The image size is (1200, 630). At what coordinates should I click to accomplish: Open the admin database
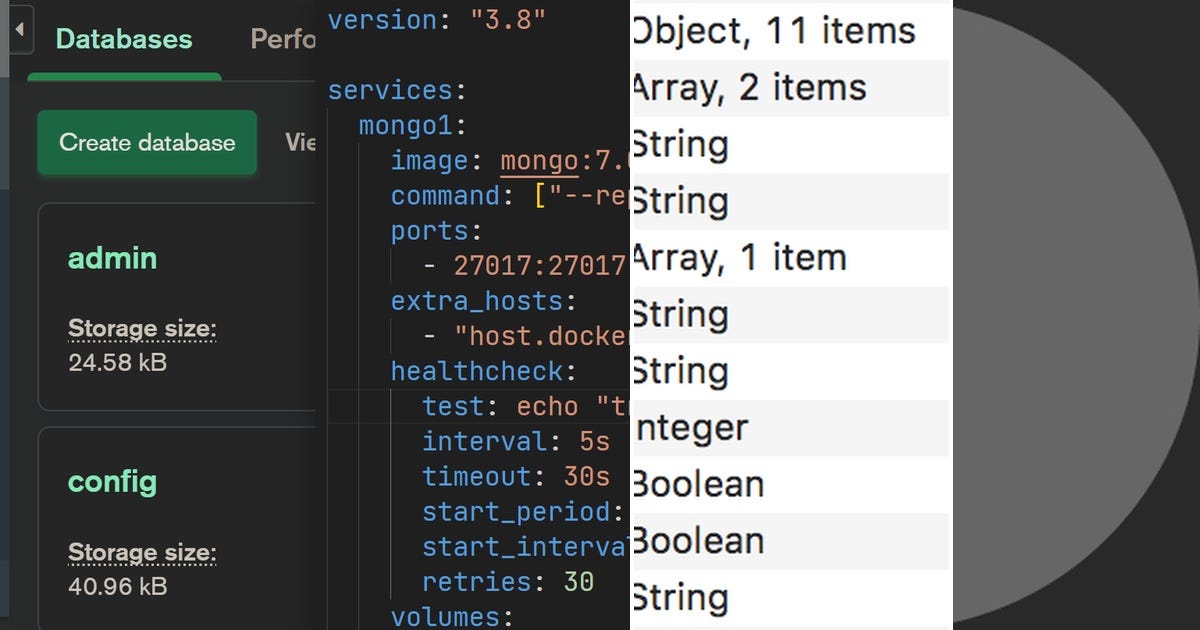pos(112,259)
